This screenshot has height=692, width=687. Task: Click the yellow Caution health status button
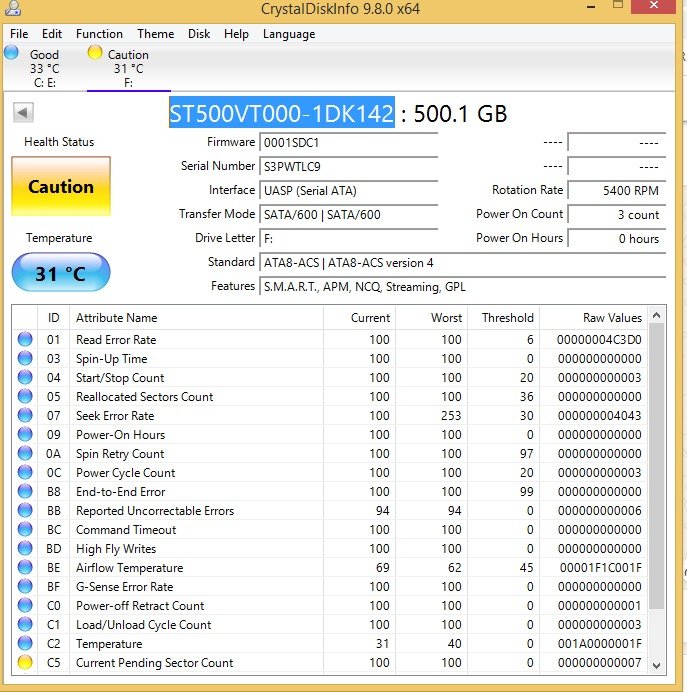[x=61, y=186]
